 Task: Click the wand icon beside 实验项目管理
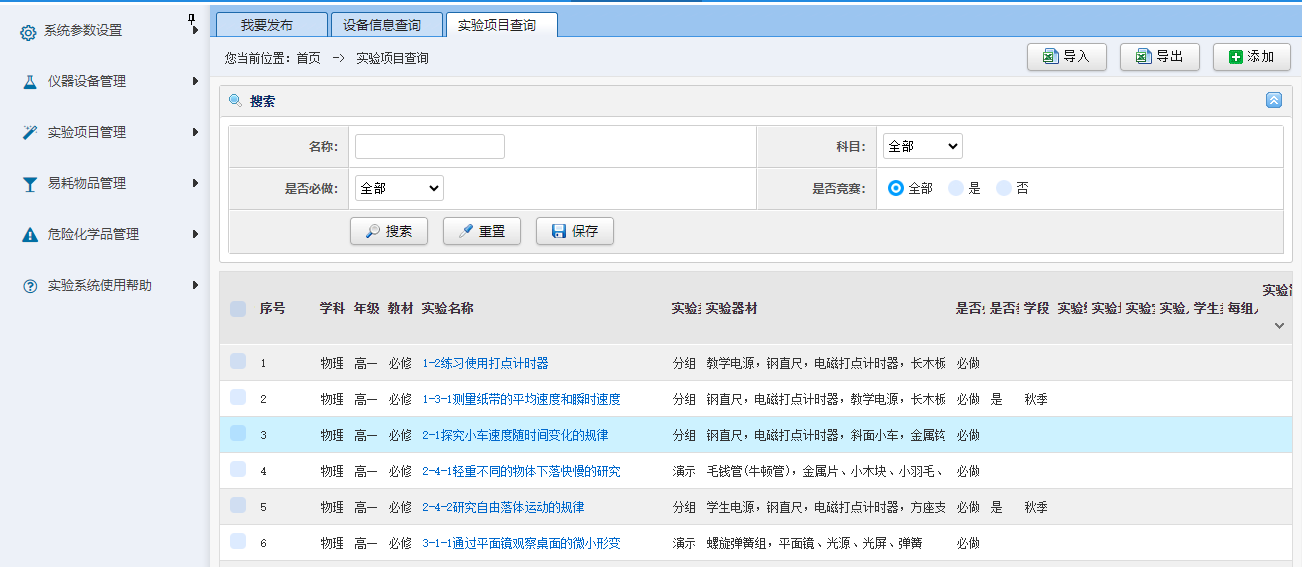(30, 133)
